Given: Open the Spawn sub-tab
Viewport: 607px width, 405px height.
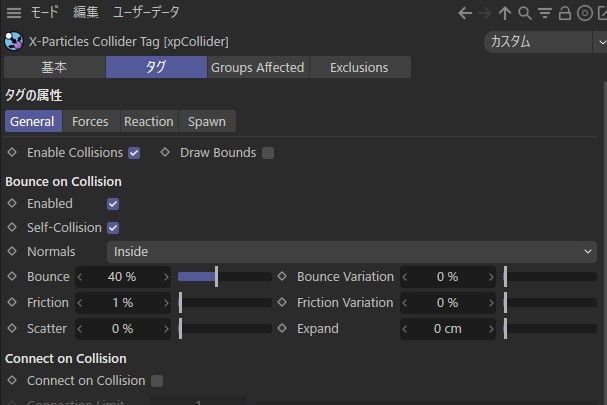Looking at the screenshot, I should (x=207, y=122).
